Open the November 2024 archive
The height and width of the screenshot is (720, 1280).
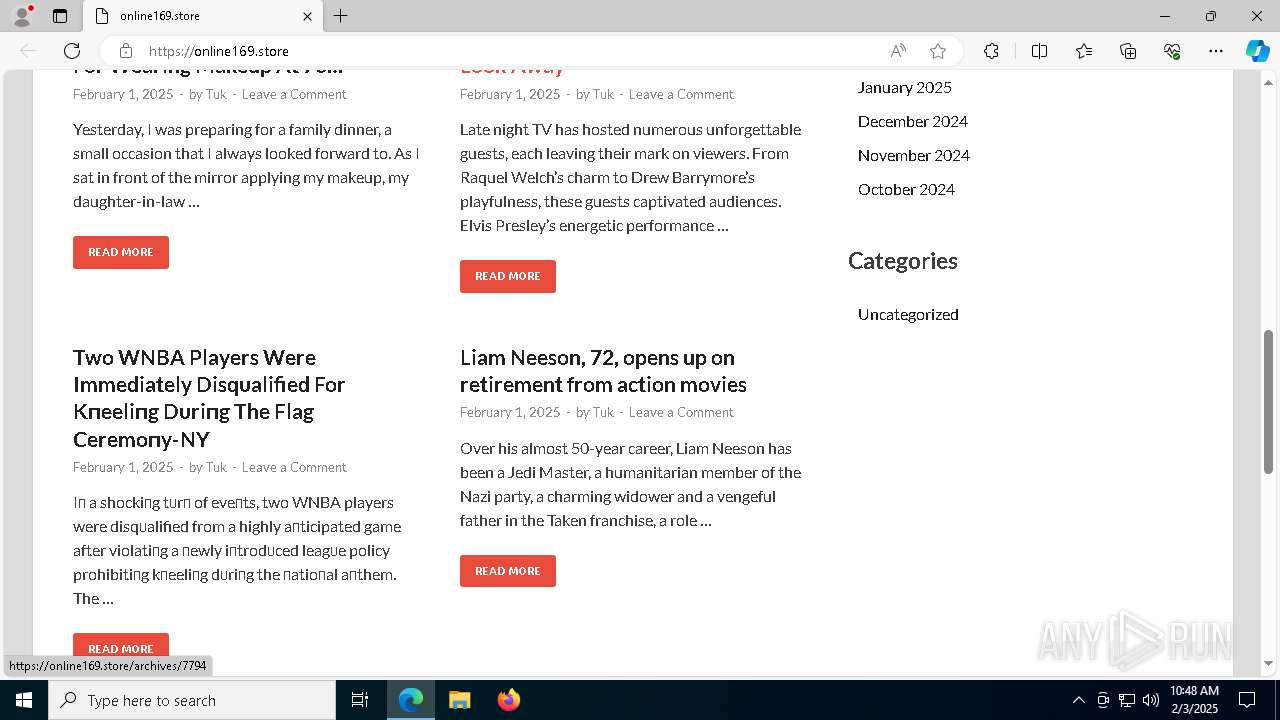pyautogui.click(x=914, y=155)
